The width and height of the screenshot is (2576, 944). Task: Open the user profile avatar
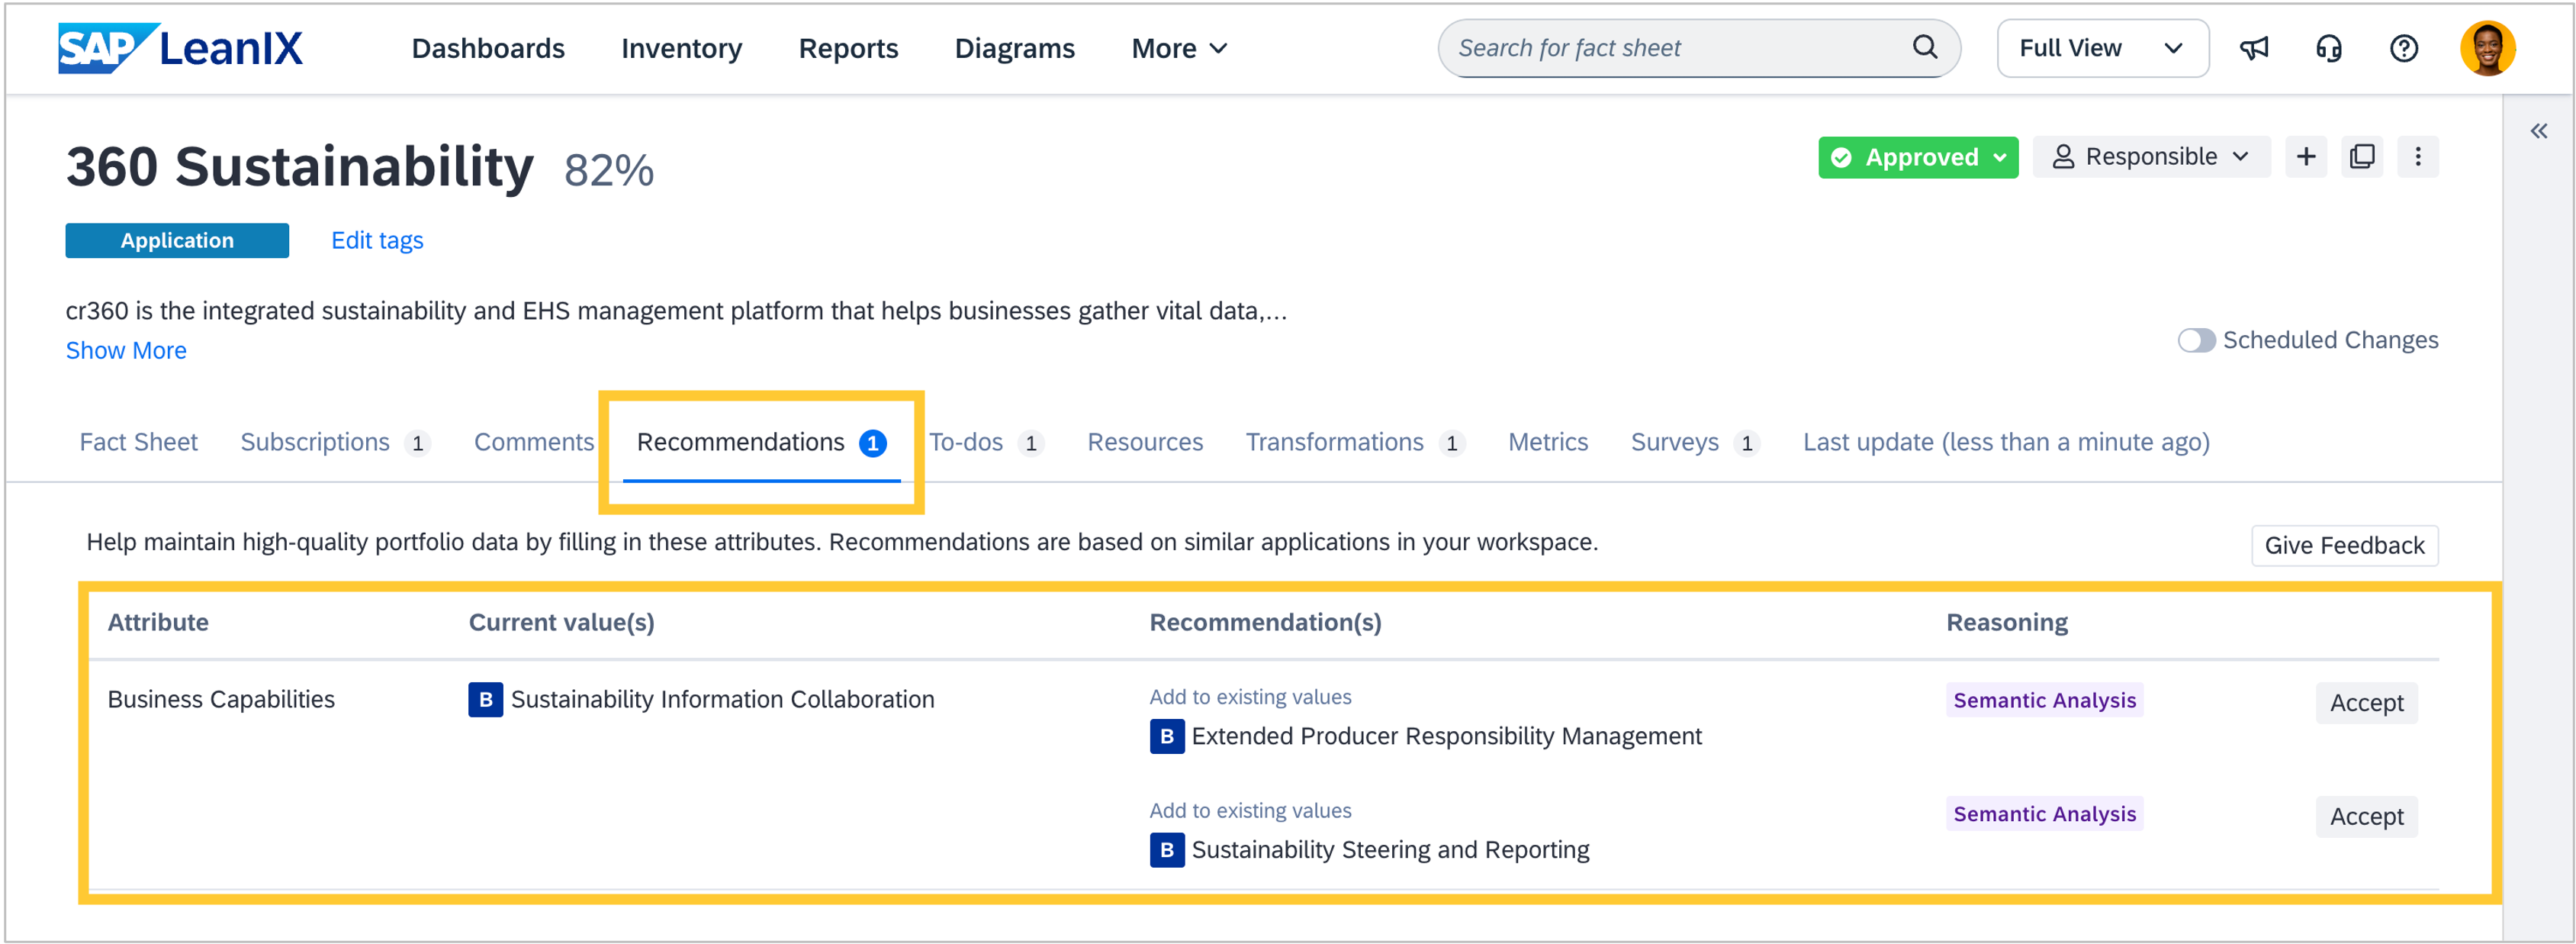(2487, 48)
